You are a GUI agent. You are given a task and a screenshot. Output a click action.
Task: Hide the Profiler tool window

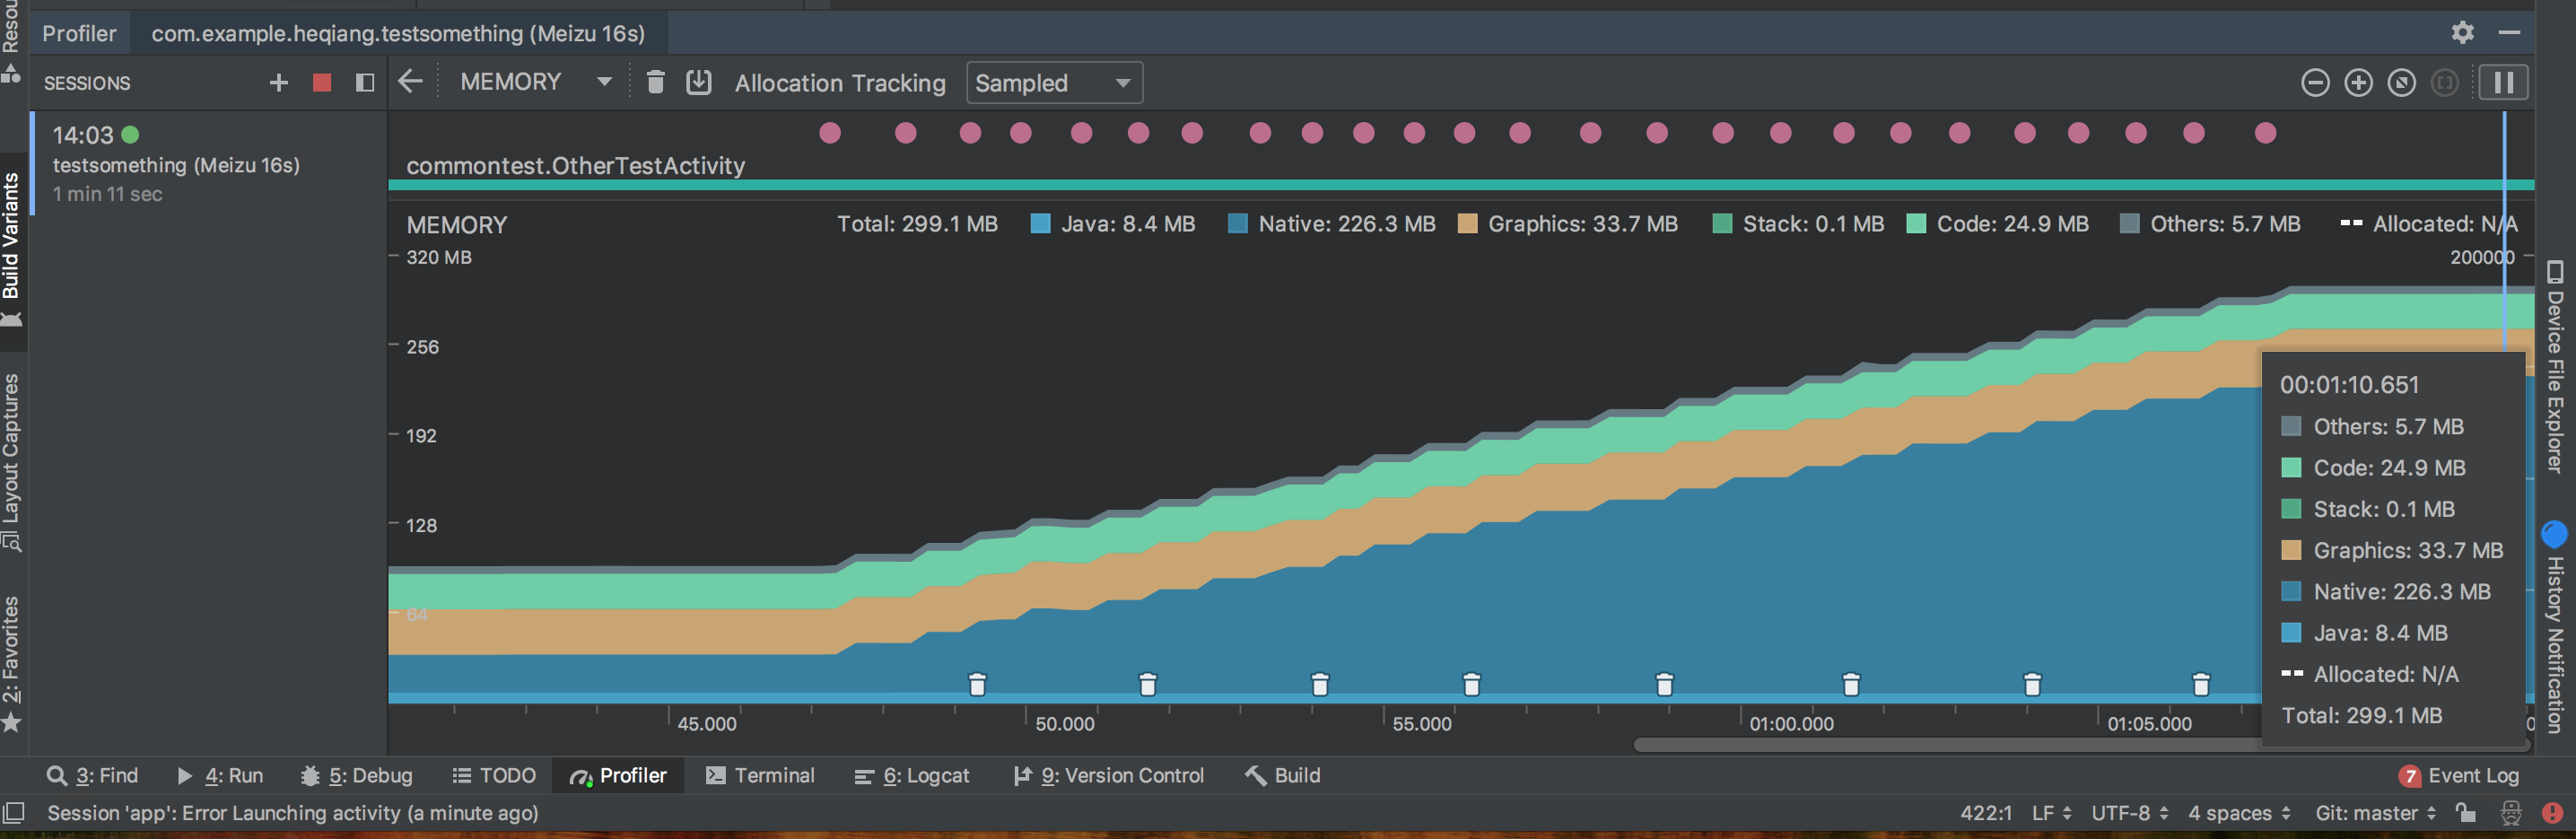tap(2509, 33)
